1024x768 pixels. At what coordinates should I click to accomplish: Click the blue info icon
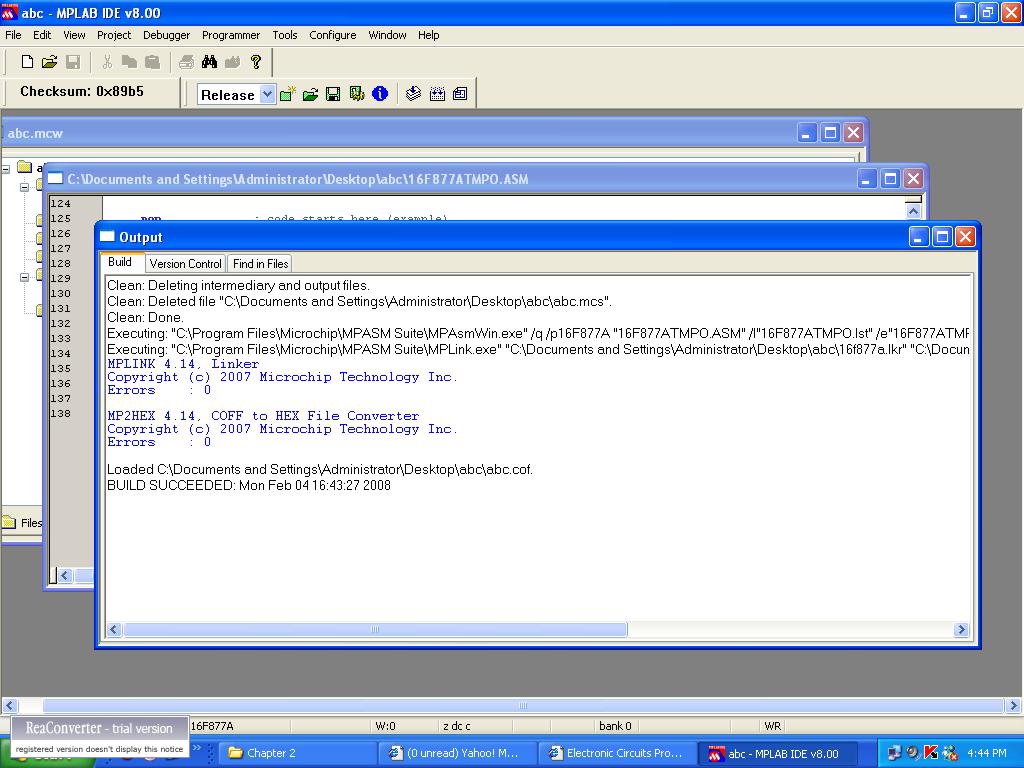[x=380, y=94]
